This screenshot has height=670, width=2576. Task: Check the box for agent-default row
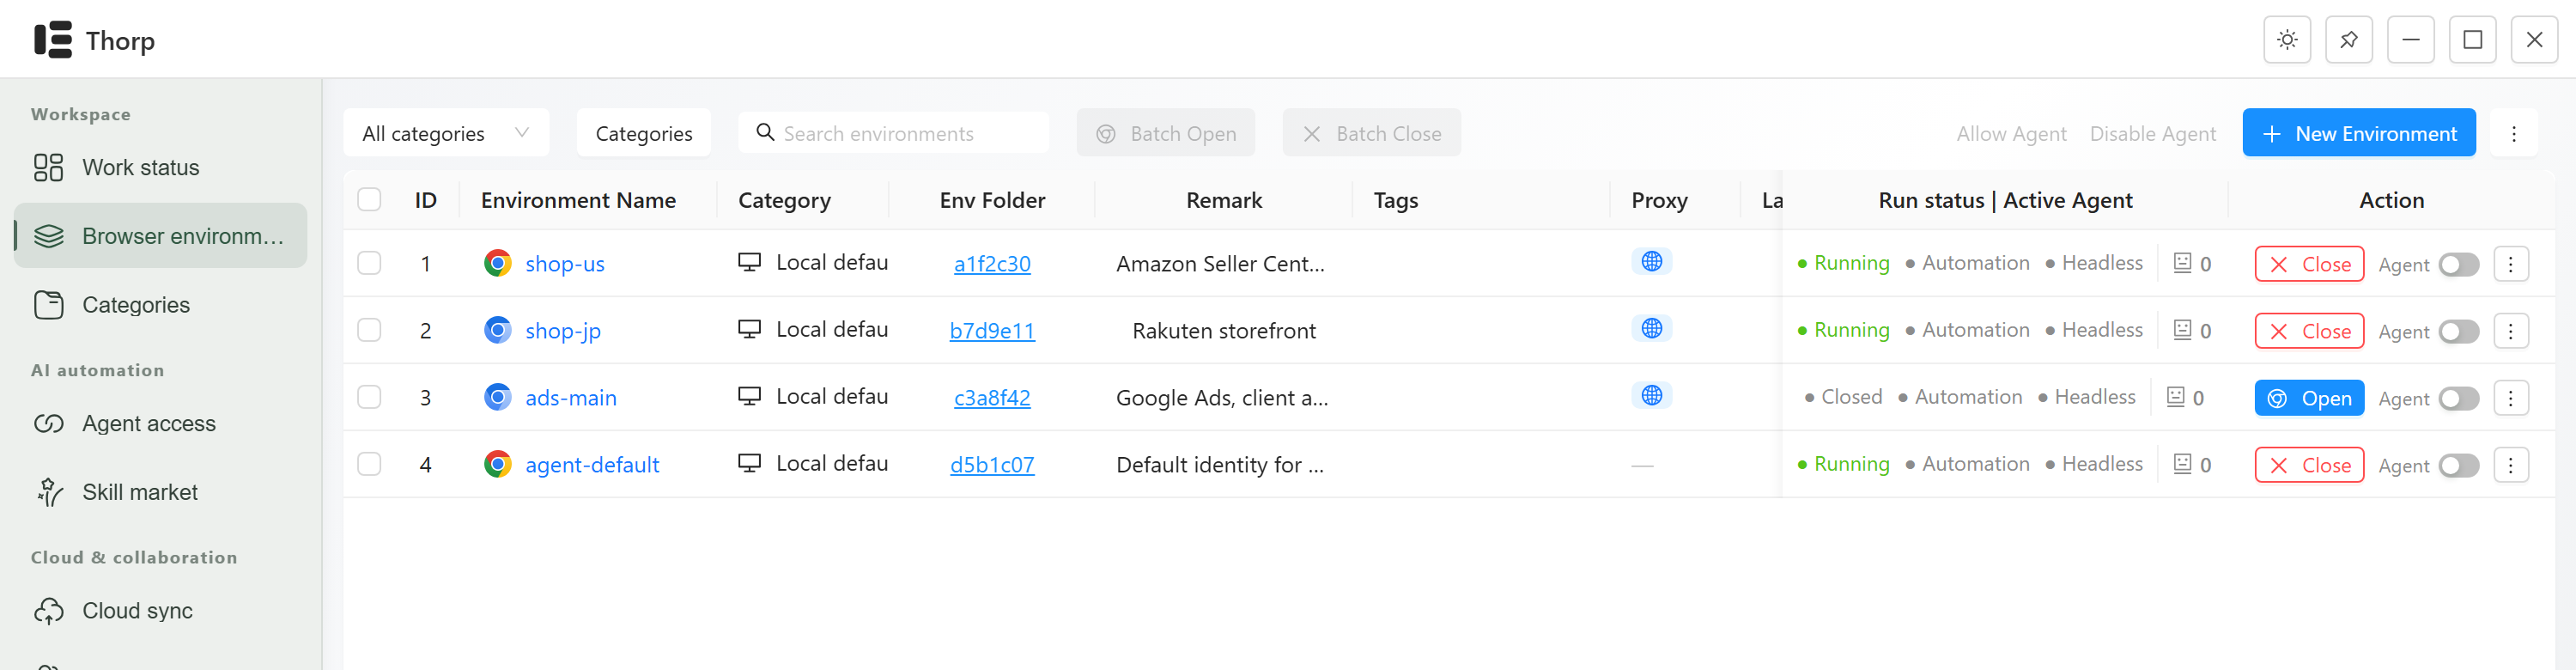point(369,464)
